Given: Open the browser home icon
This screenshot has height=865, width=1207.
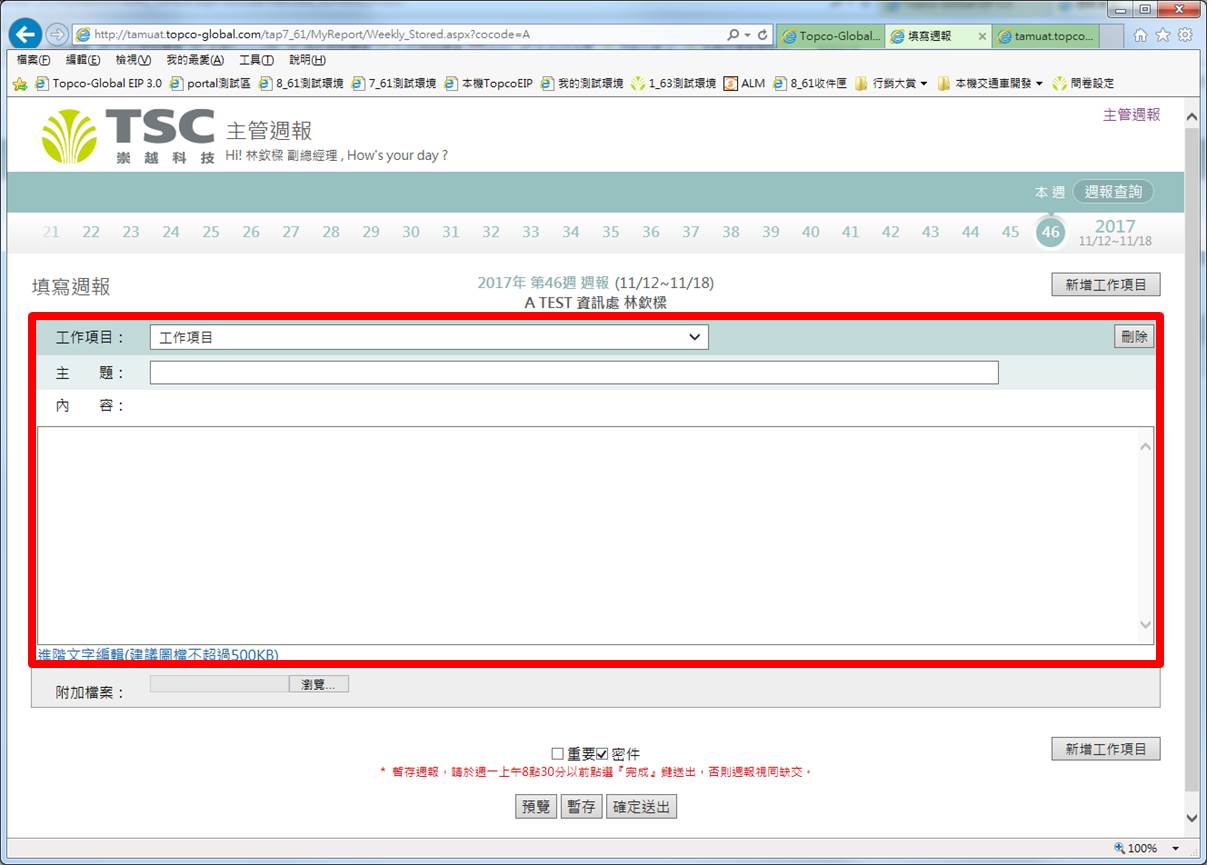Looking at the screenshot, I should [1141, 35].
